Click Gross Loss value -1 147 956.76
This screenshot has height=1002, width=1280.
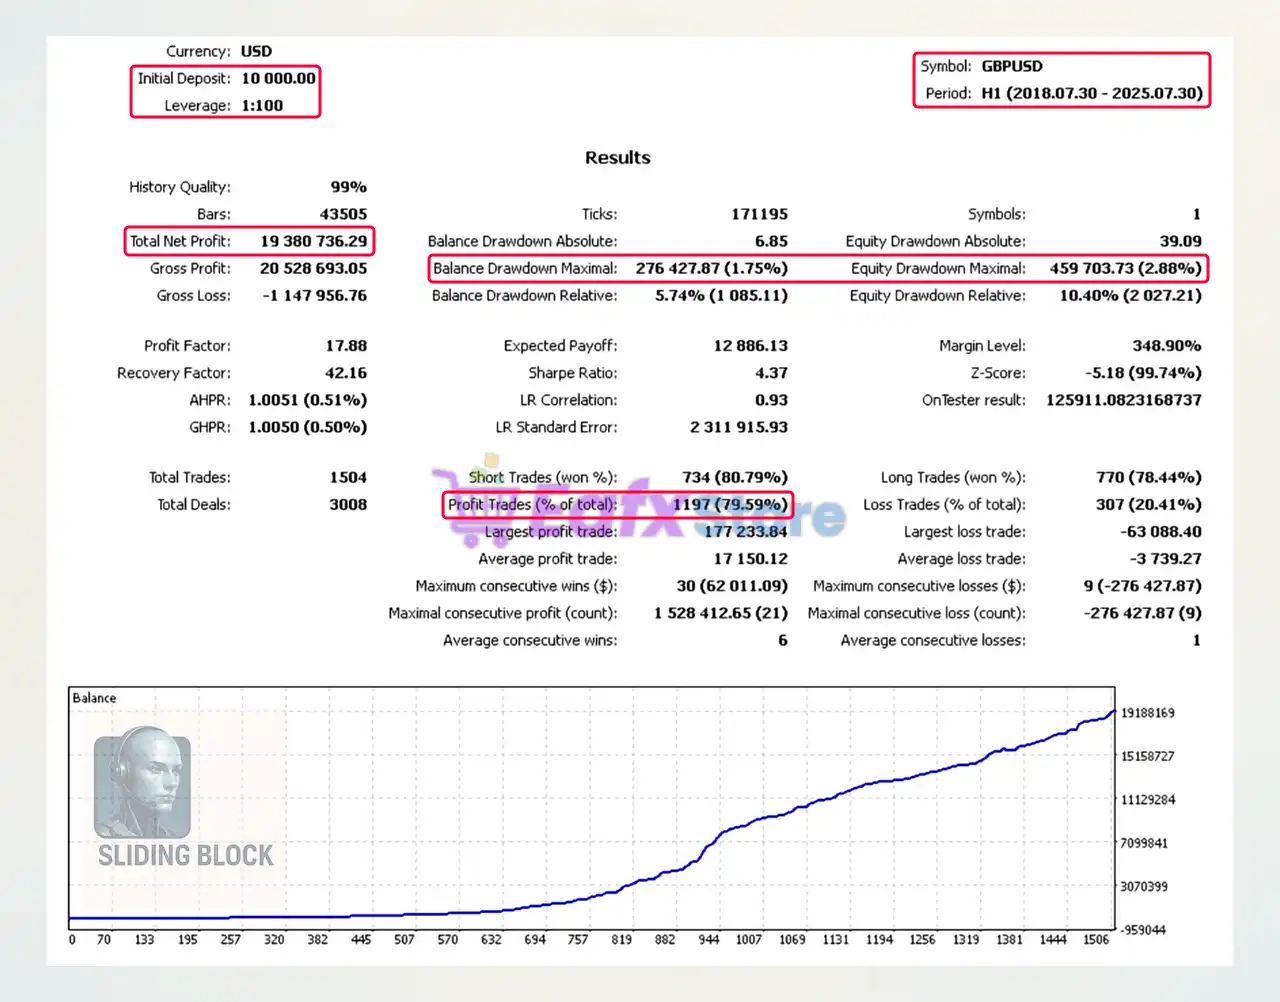(314, 295)
